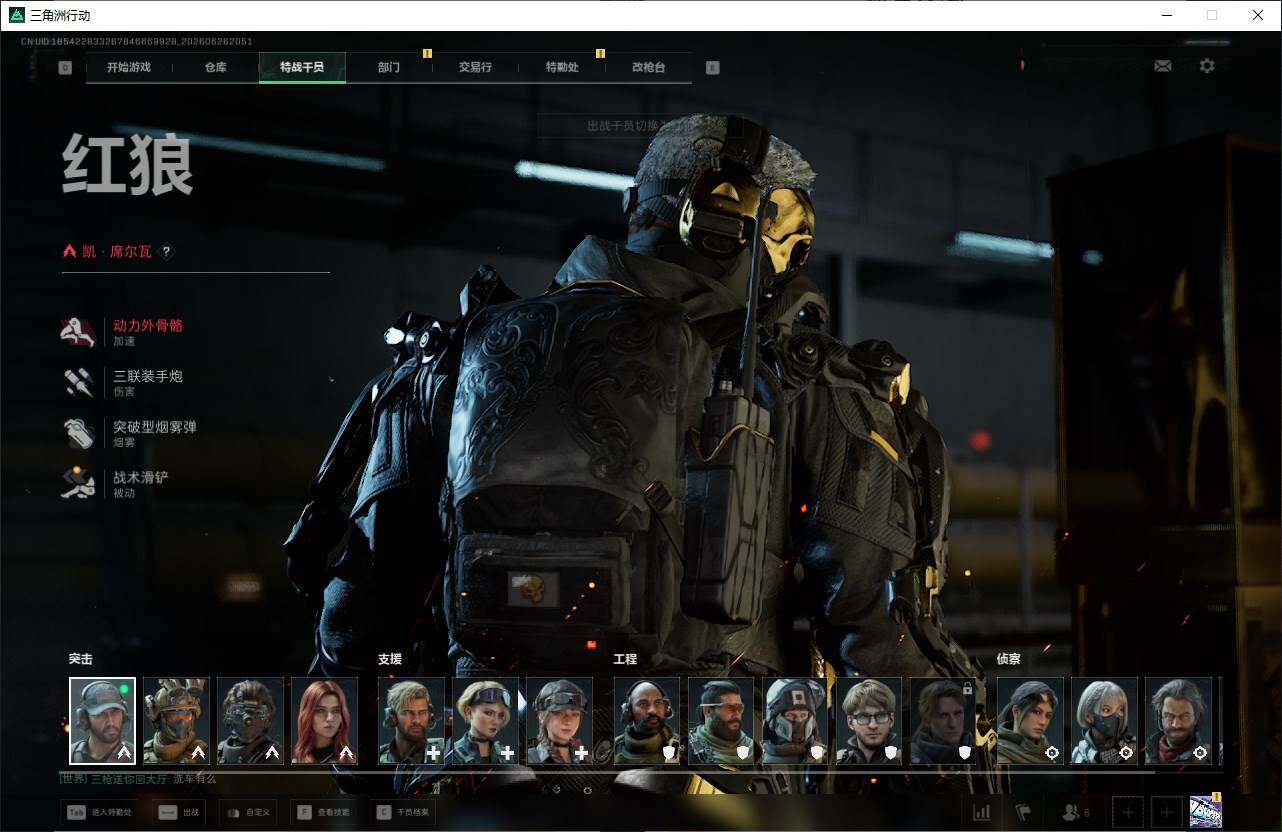Screen dimensions: 1282x832
Task: Open the 改枪台 tab
Action: coord(648,68)
